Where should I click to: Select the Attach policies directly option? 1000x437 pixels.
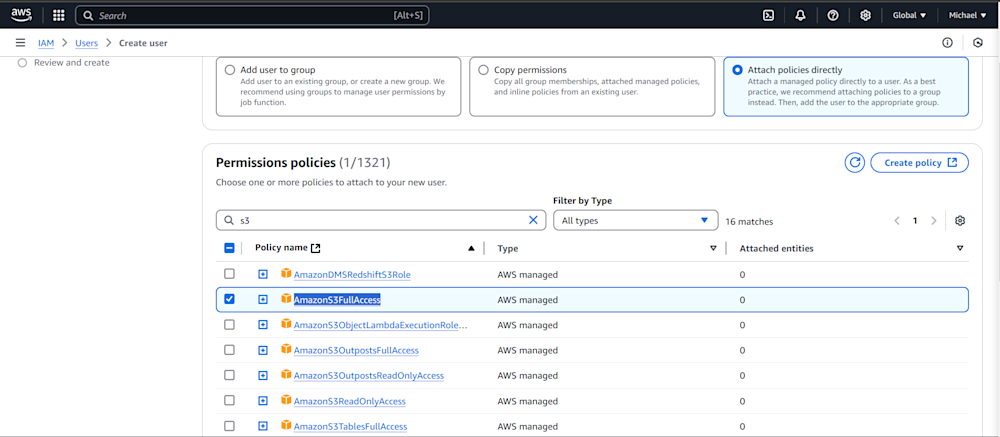click(x=738, y=70)
